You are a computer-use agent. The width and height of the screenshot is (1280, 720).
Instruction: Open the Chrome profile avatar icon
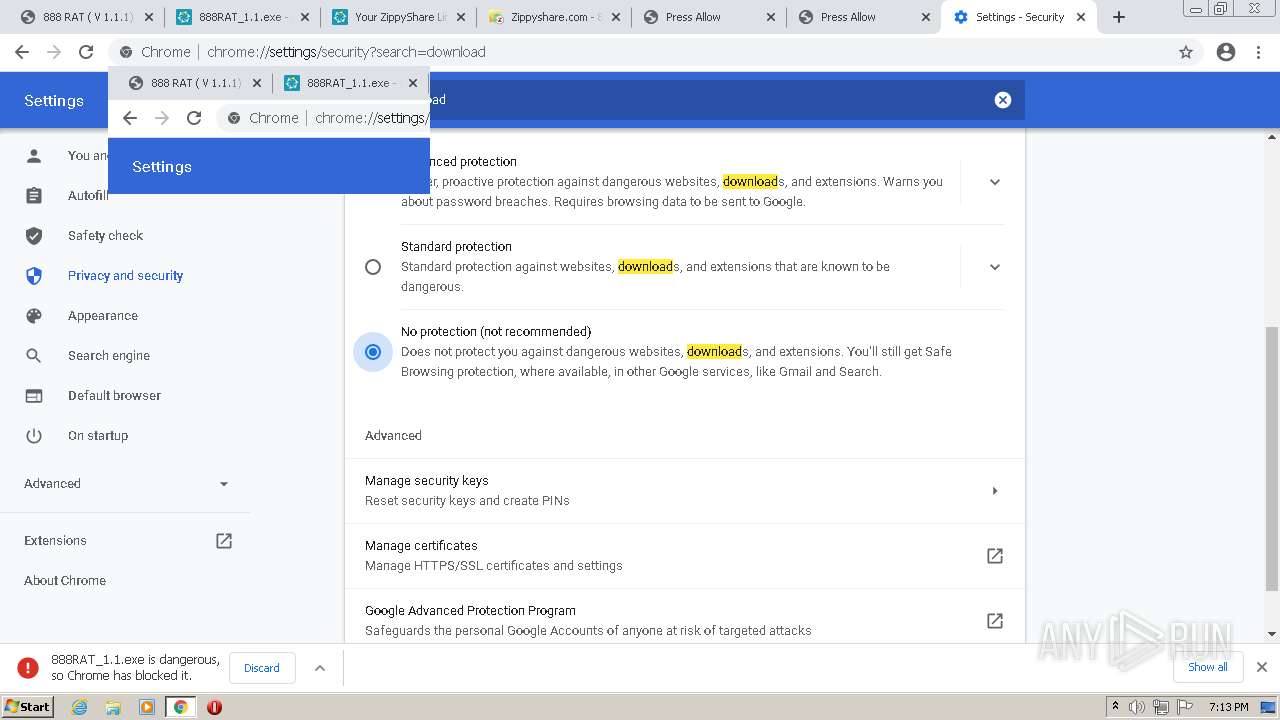pyautogui.click(x=1226, y=52)
